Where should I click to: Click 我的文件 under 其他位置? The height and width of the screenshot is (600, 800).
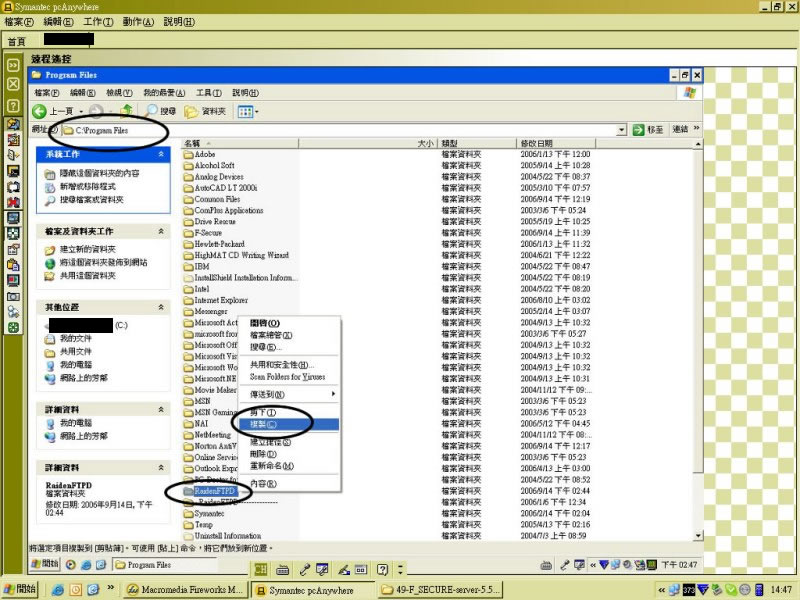[76, 338]
